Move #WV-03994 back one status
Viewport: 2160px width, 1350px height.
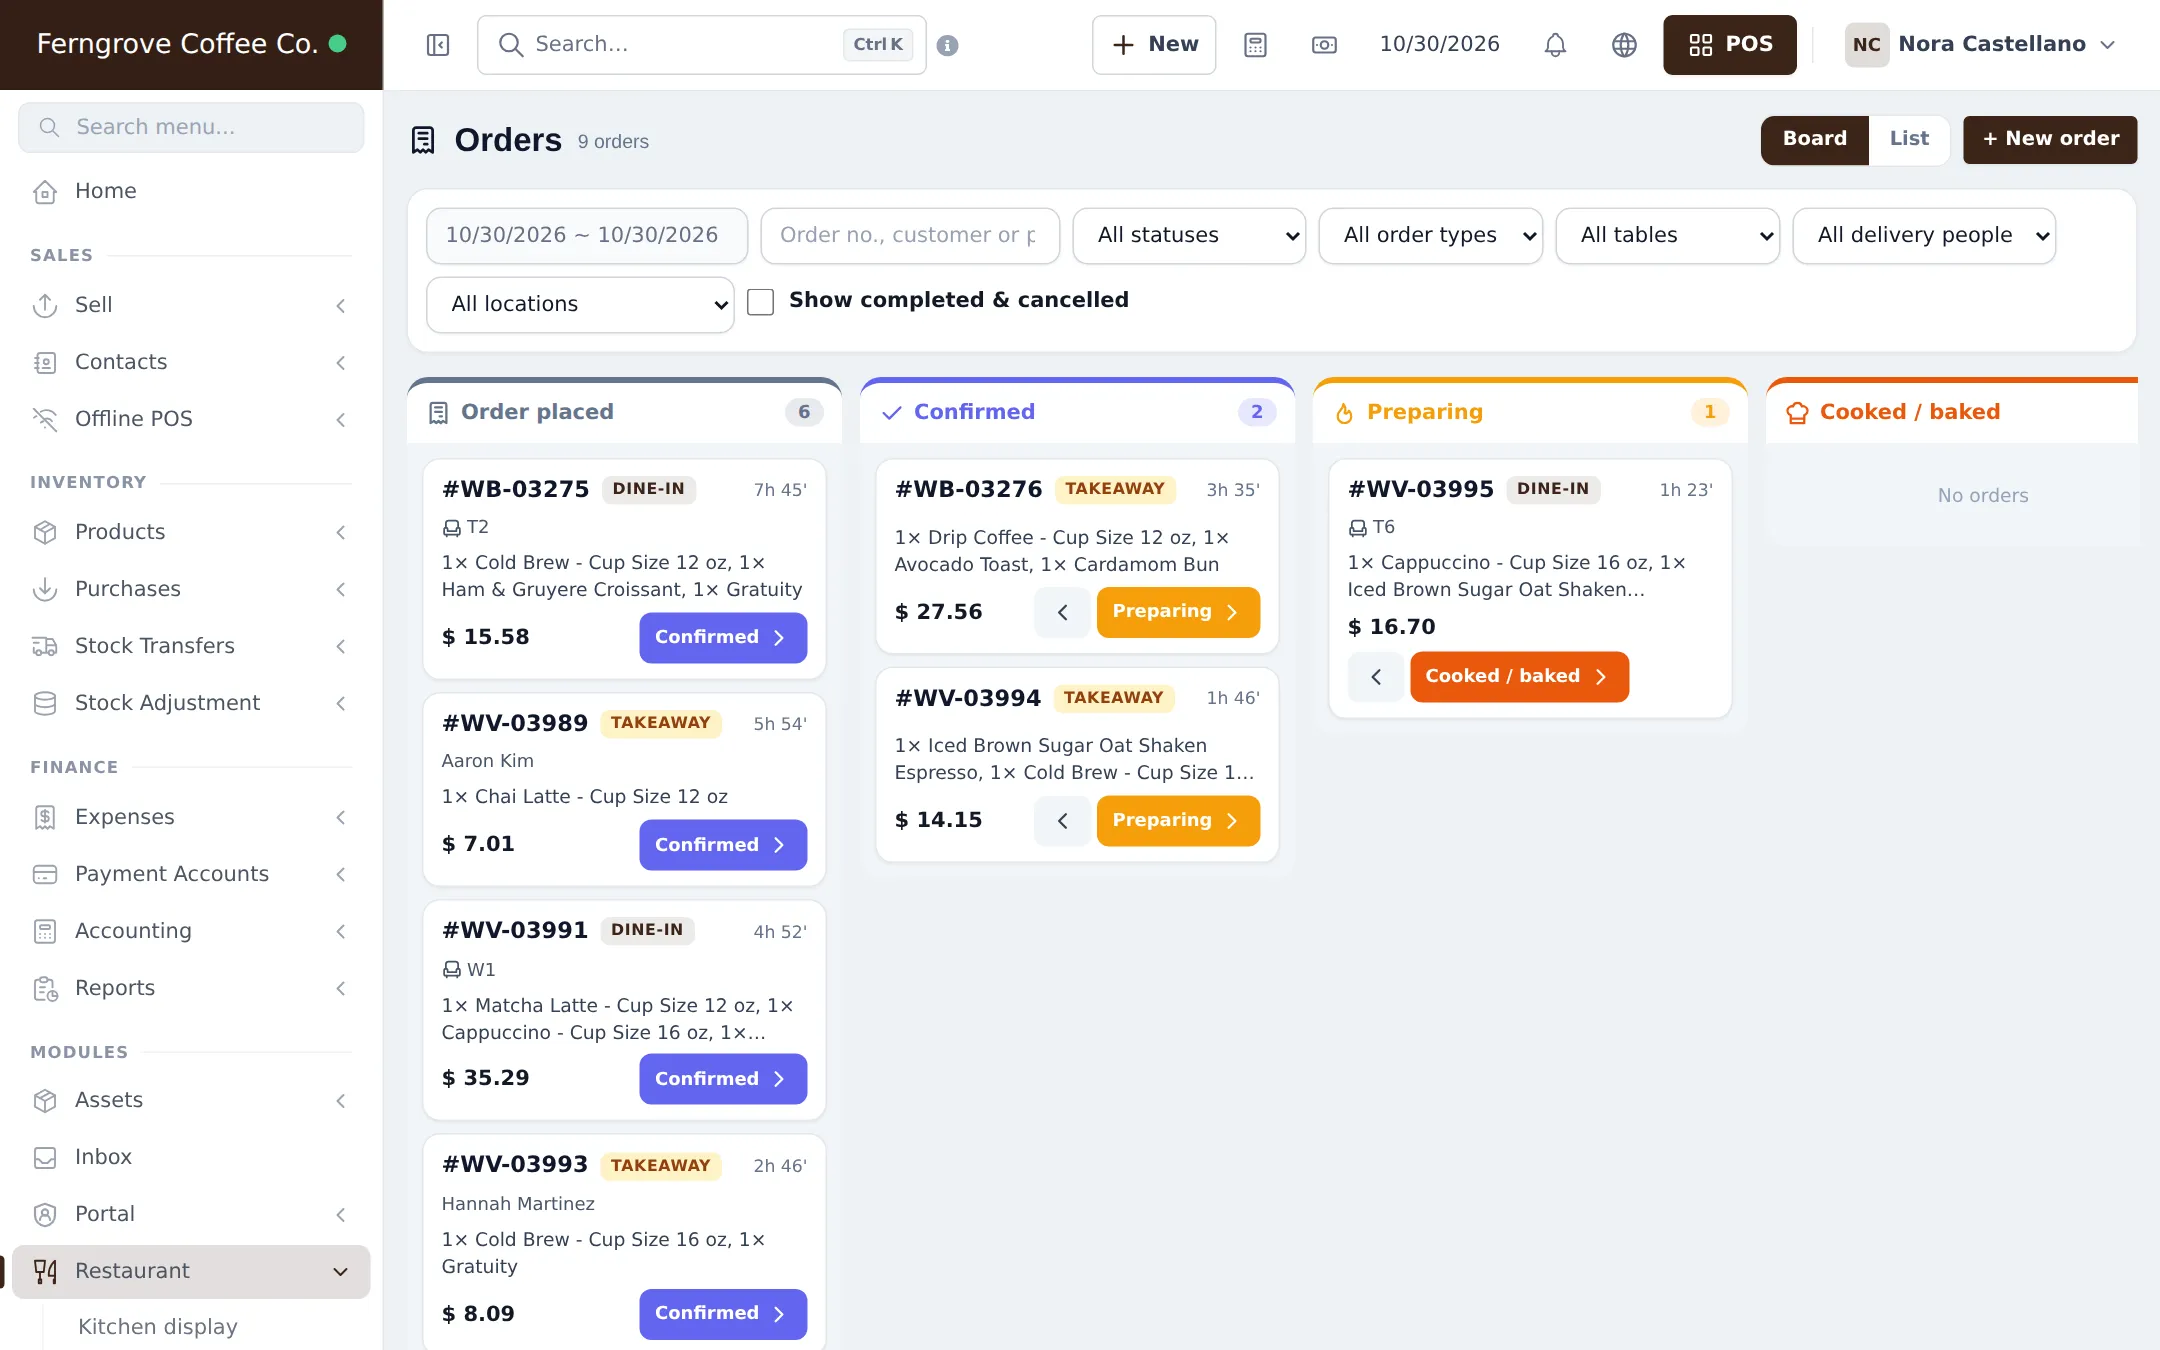pyautogui.click(x=1062, y=821)
